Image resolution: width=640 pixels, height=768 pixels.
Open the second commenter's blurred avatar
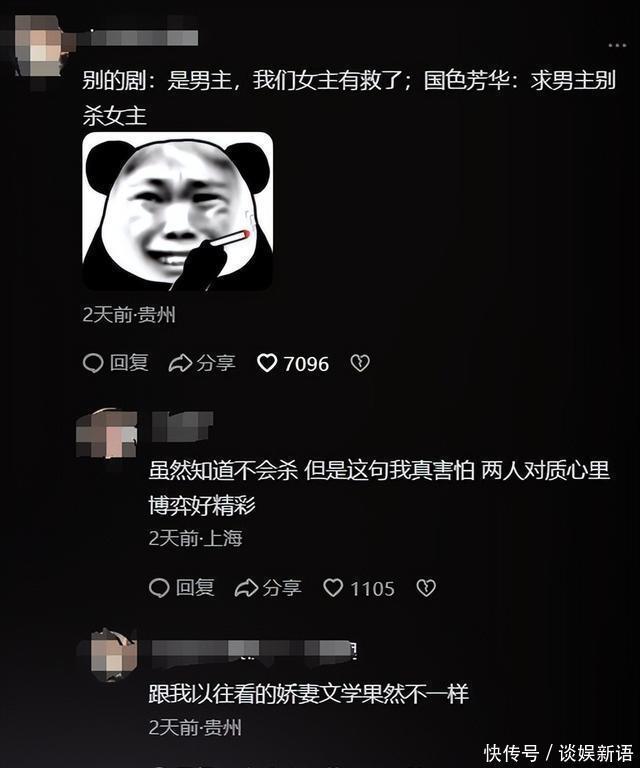107,434
